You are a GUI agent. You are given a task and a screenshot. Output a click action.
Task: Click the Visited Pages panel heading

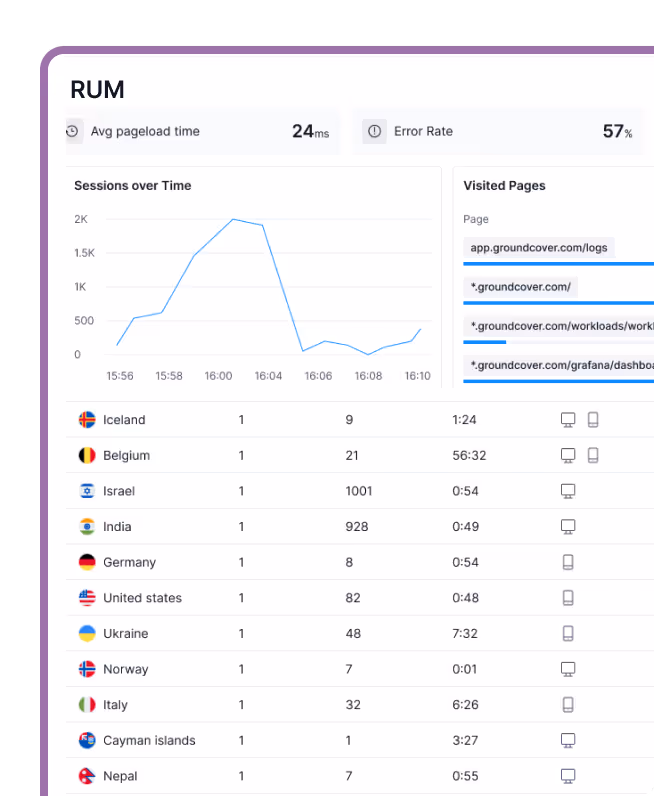(x=504, y=186)
